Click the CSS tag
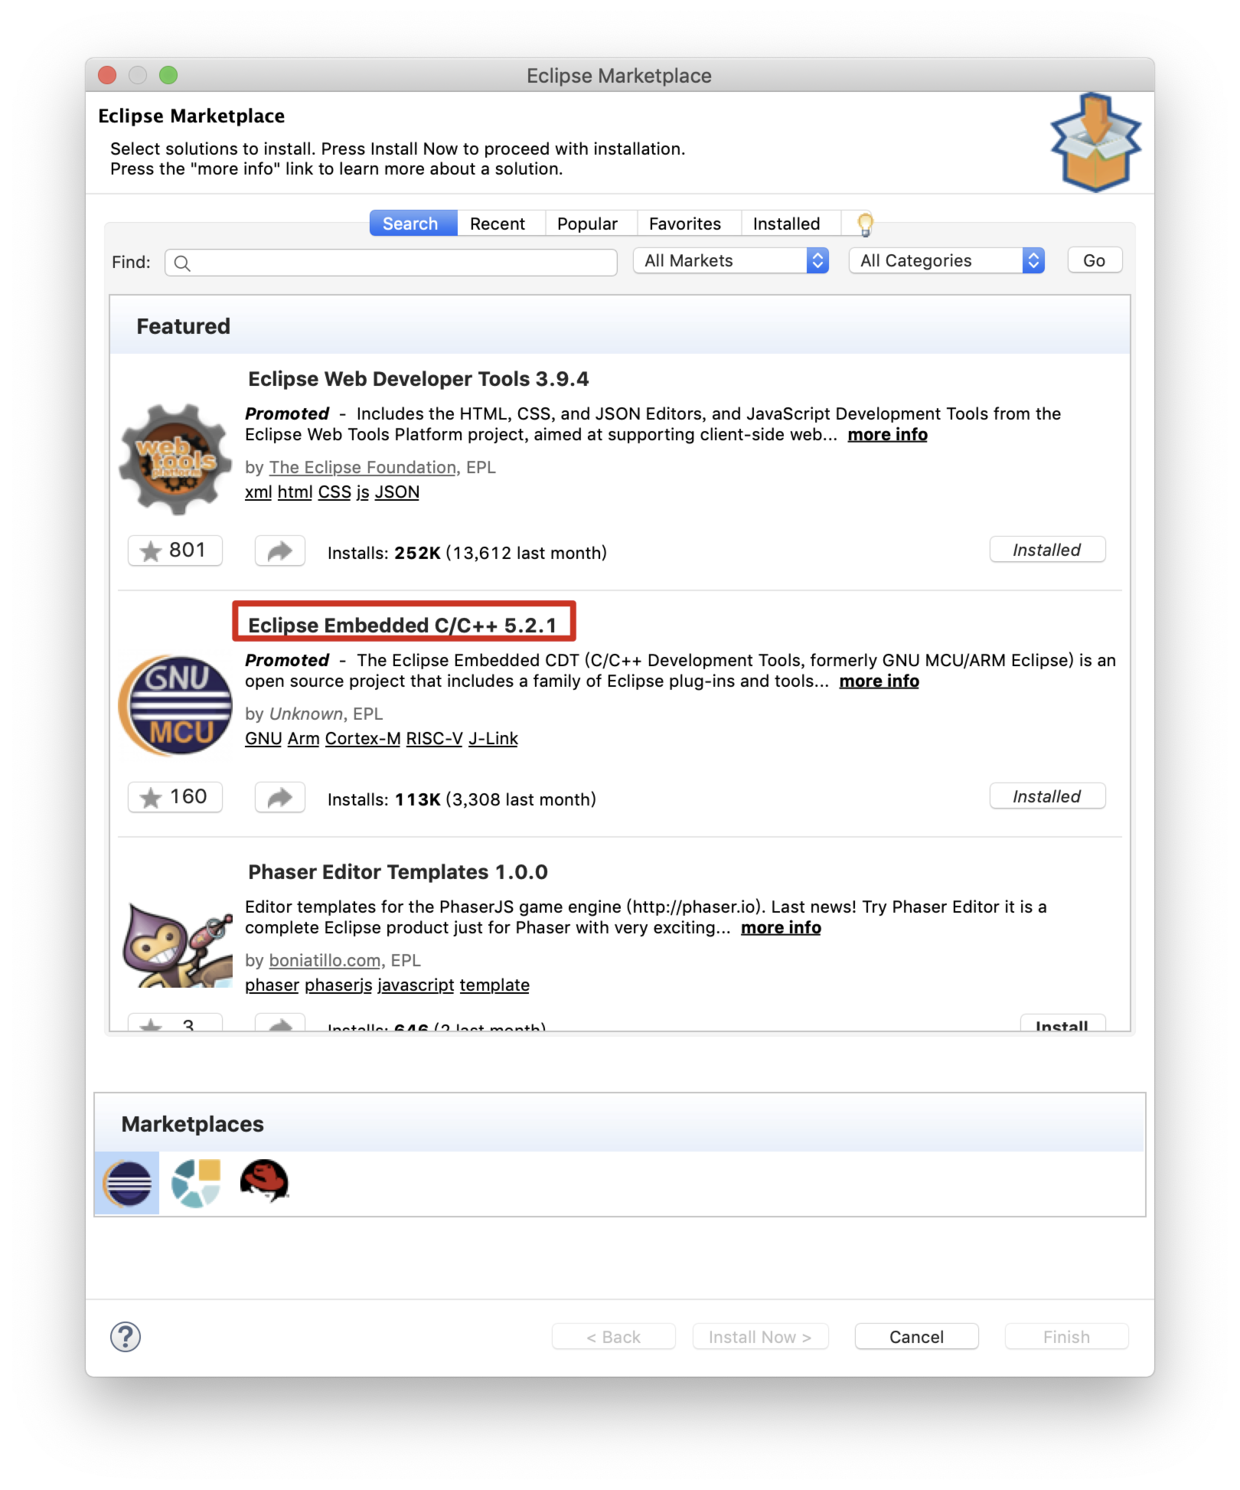This screenshot has width=1240, height=1490. click(334, 492)
